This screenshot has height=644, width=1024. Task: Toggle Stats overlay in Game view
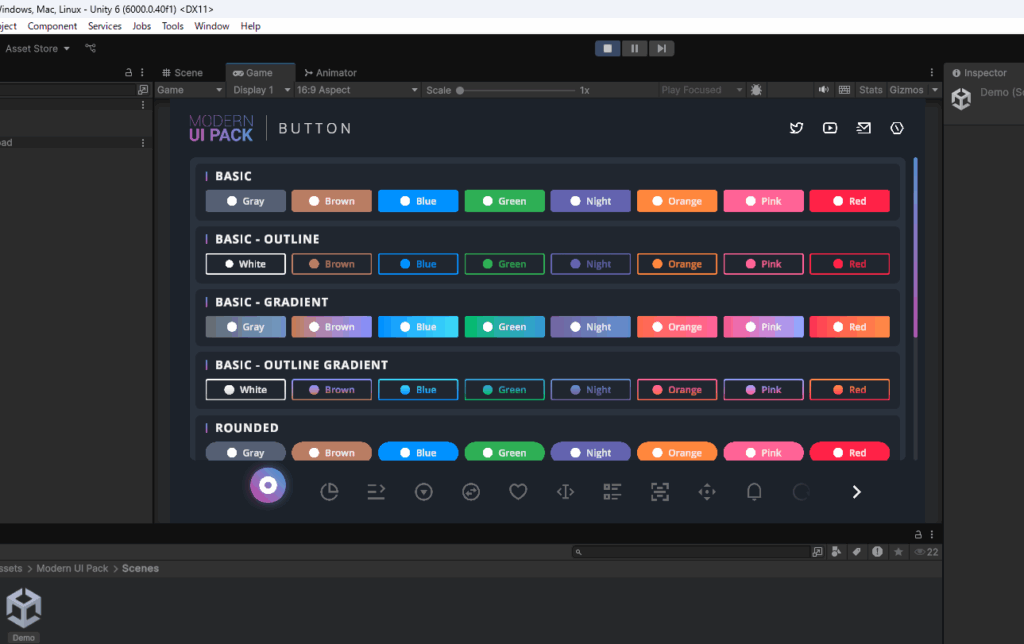(871, 90)
